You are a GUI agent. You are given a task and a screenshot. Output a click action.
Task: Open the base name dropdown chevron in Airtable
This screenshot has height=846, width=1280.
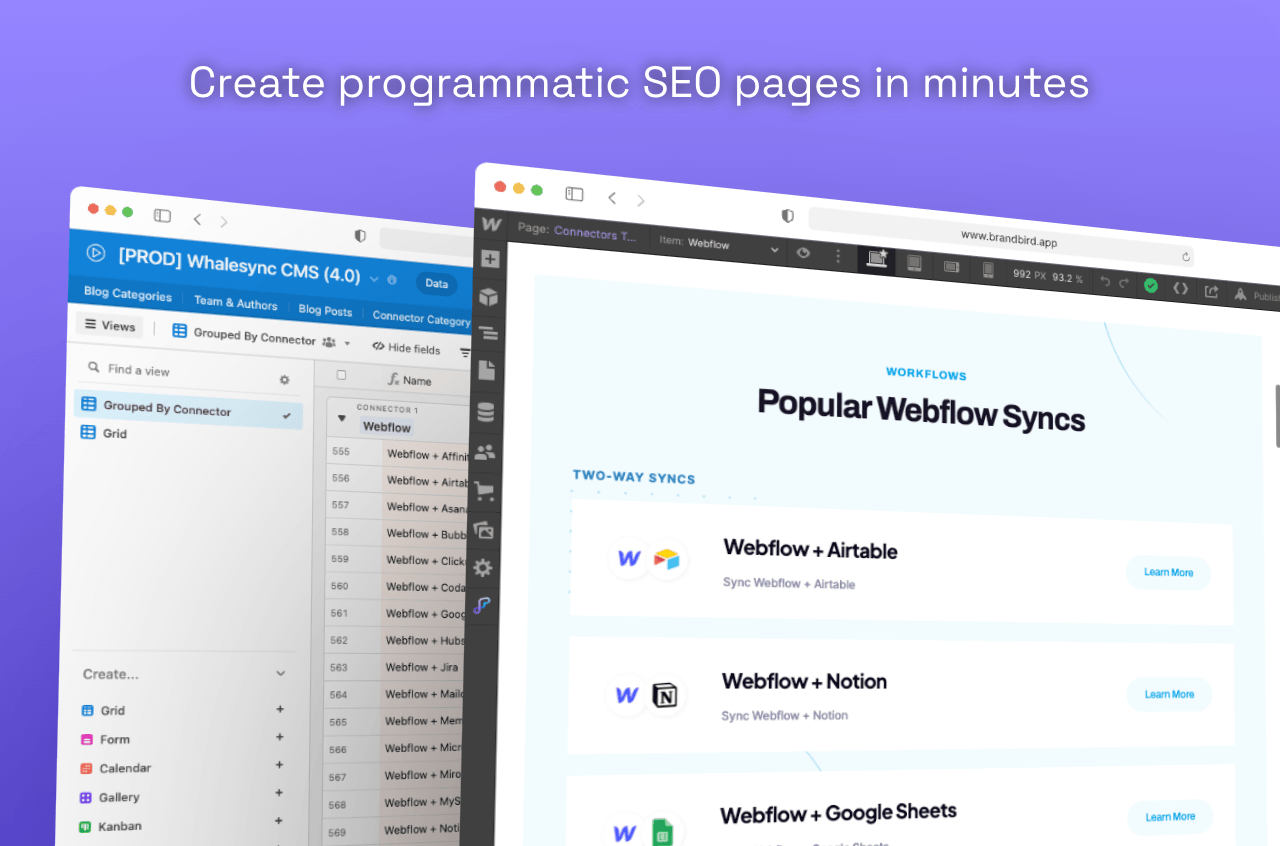374,279
